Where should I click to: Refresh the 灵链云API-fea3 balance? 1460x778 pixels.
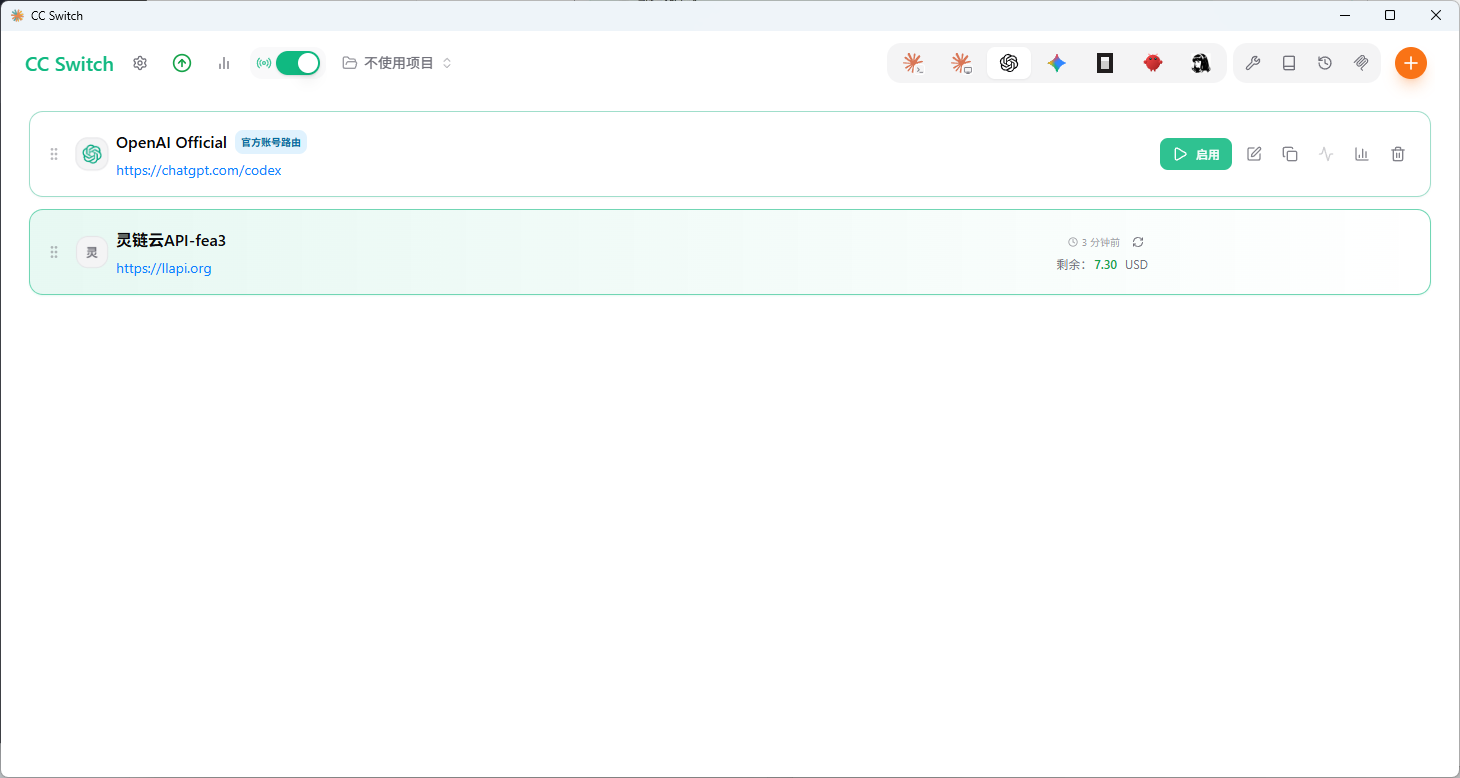1138,242
